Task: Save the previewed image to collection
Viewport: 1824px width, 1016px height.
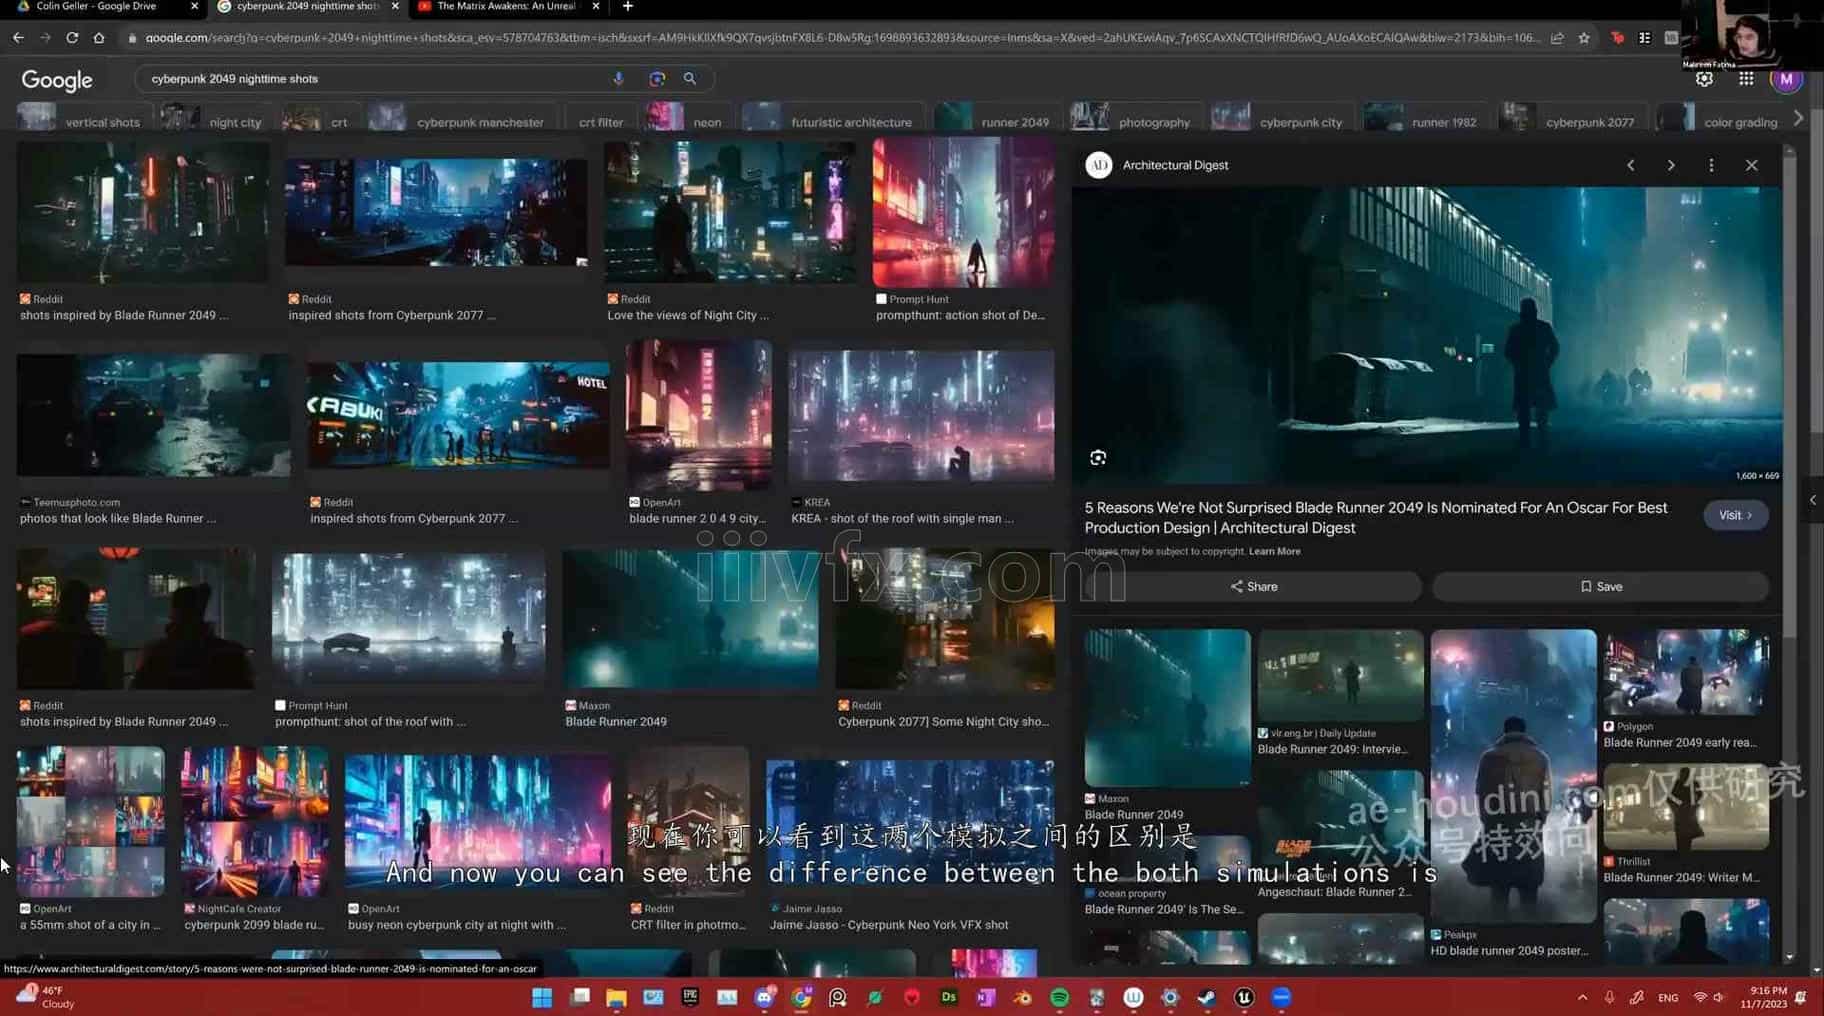Action: pos(1601,587)
